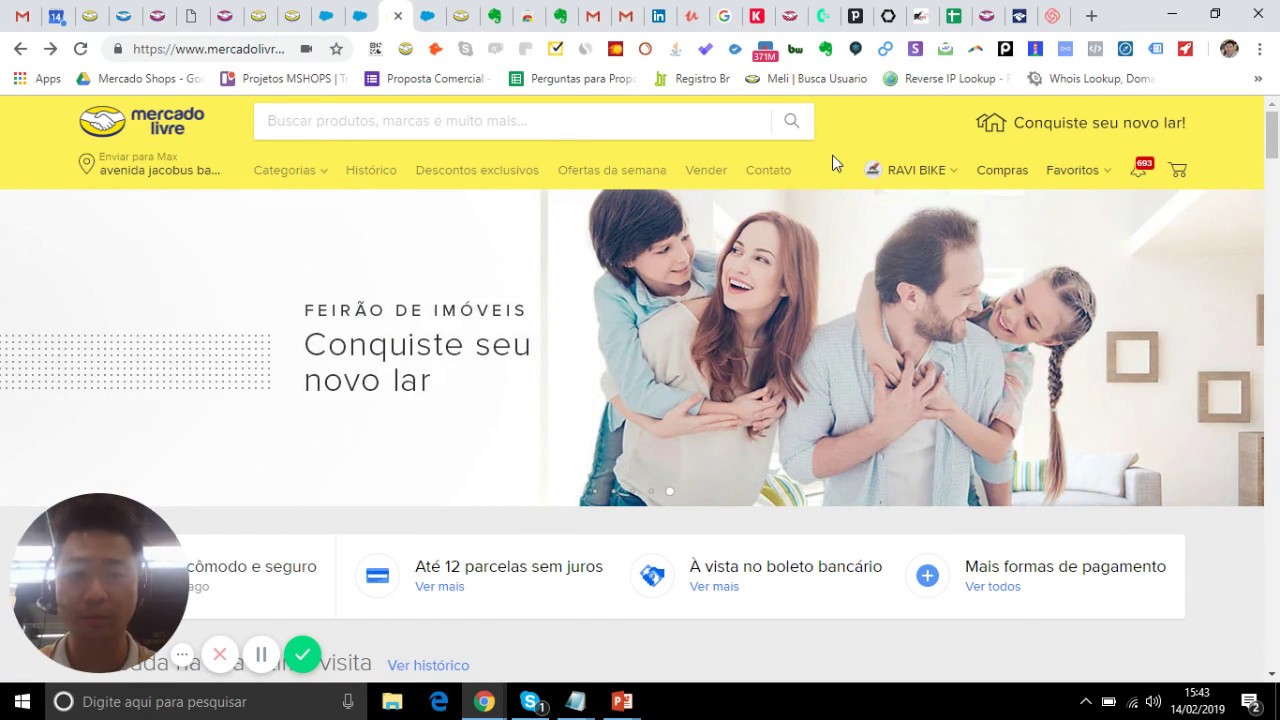Click the boleto bancário icon
The image size is (1280, 720).
click(x=652, y=576)
